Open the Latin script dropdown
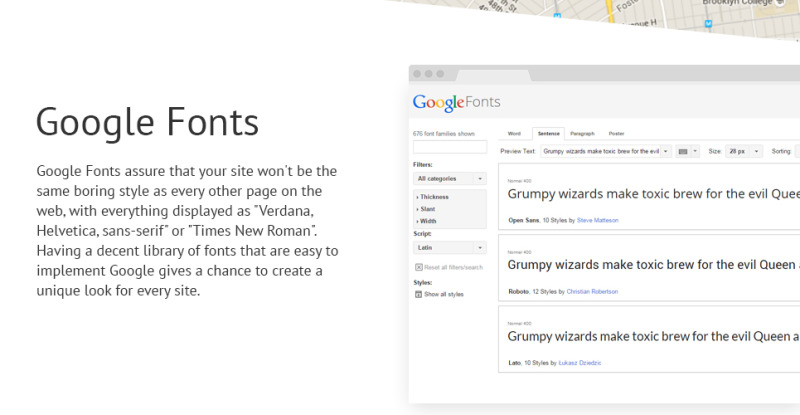 pyautogui.click(x=449, y=248)
